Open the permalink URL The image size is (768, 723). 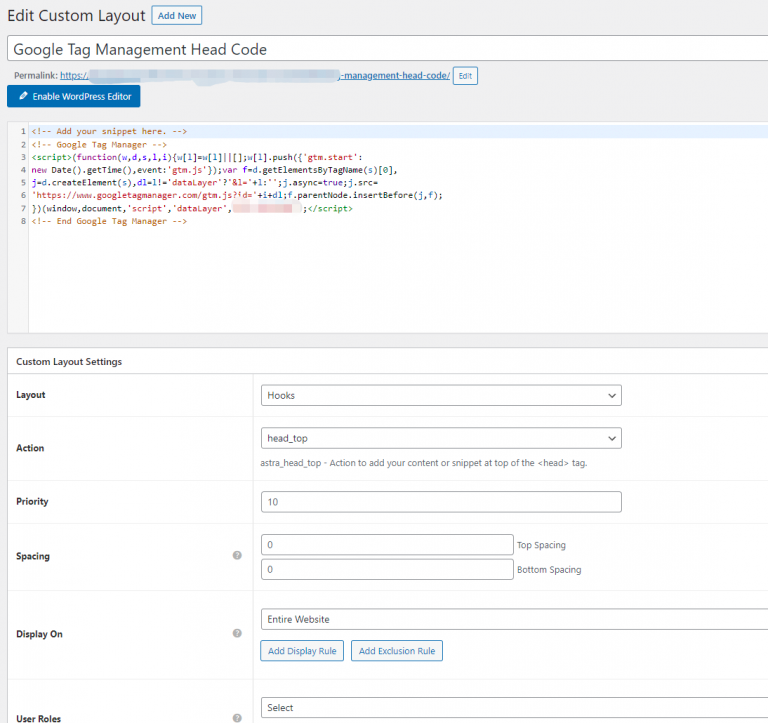pyautogui.click(x=255, y=75)
